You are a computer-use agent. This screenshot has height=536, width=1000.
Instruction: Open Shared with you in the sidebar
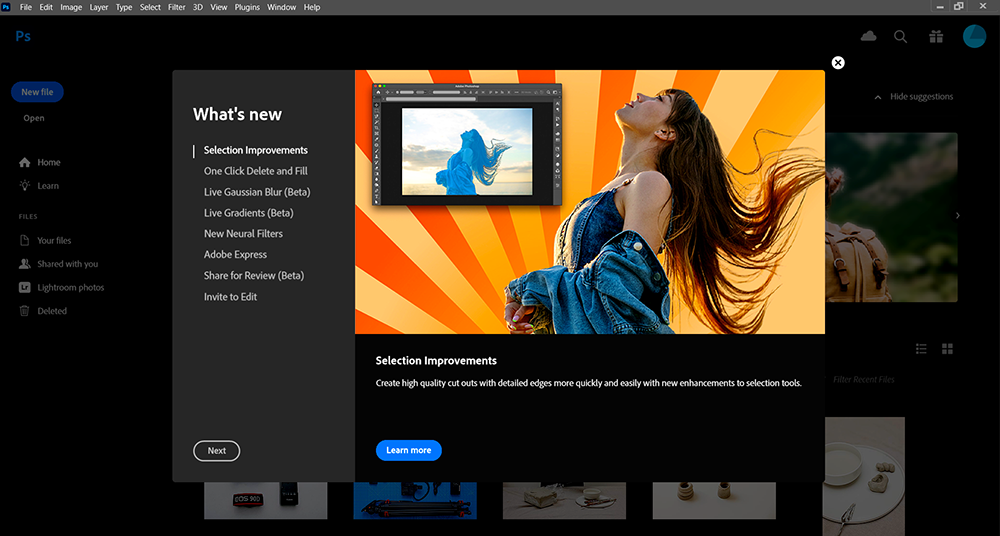tap(68, 264)
